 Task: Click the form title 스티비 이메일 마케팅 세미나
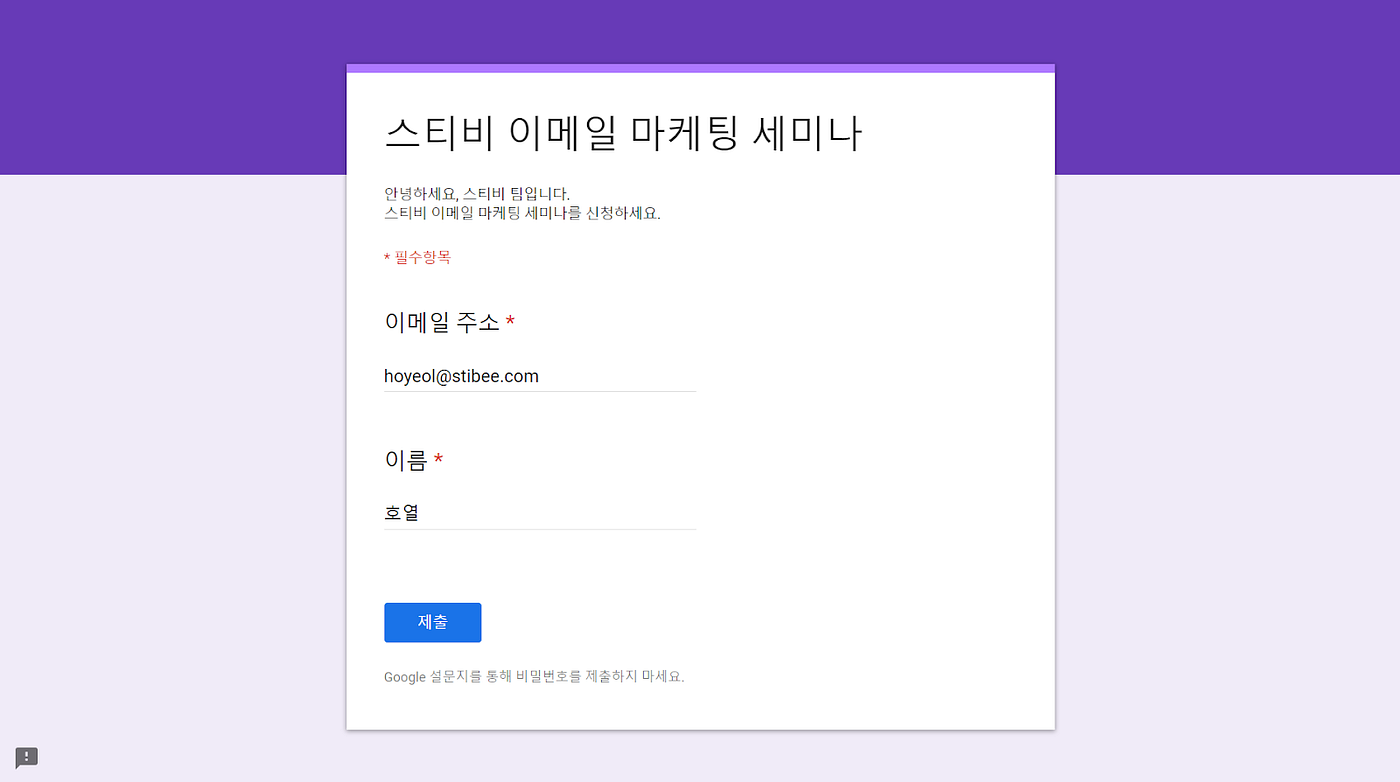[623, 133]
